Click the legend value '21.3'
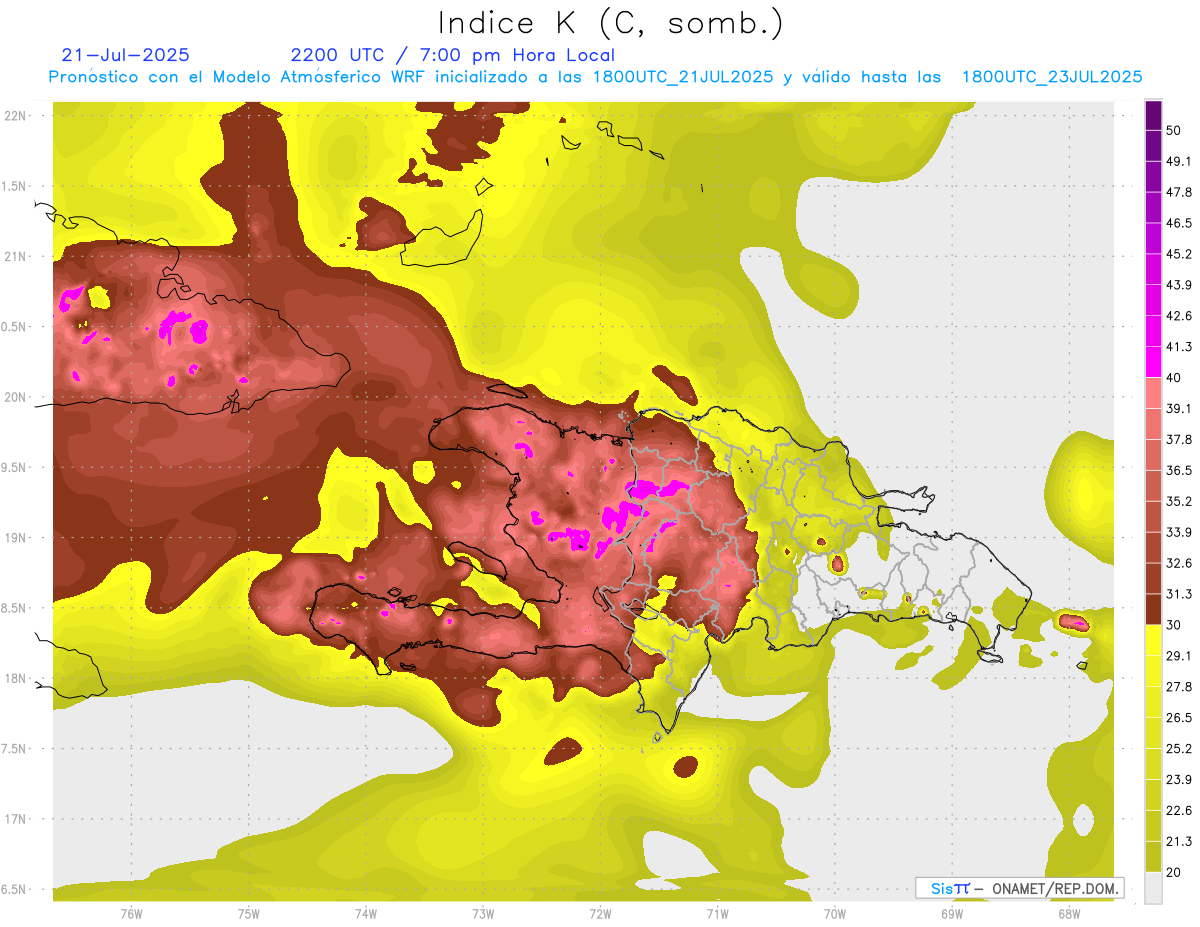This screenshot has width=1200, height=927. (x=1179, y=841)
